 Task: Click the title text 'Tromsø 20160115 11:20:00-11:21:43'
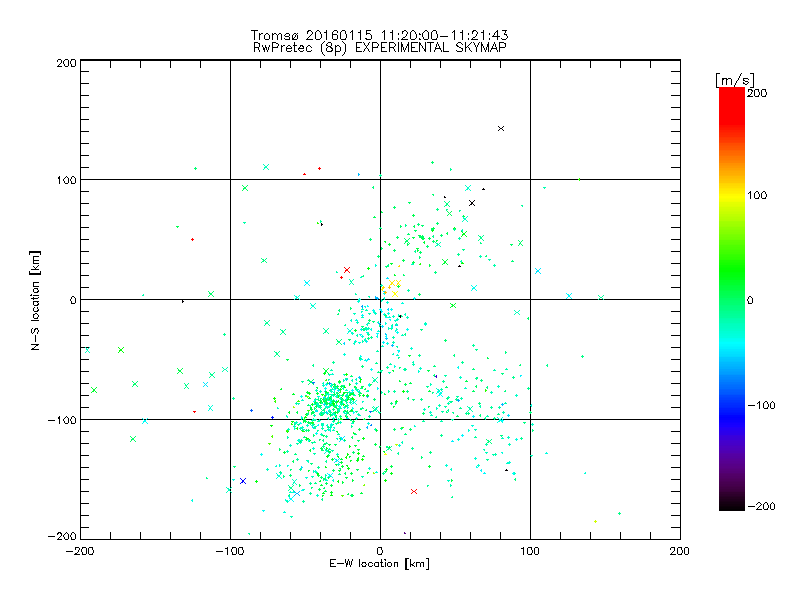[x=379, y=35]
